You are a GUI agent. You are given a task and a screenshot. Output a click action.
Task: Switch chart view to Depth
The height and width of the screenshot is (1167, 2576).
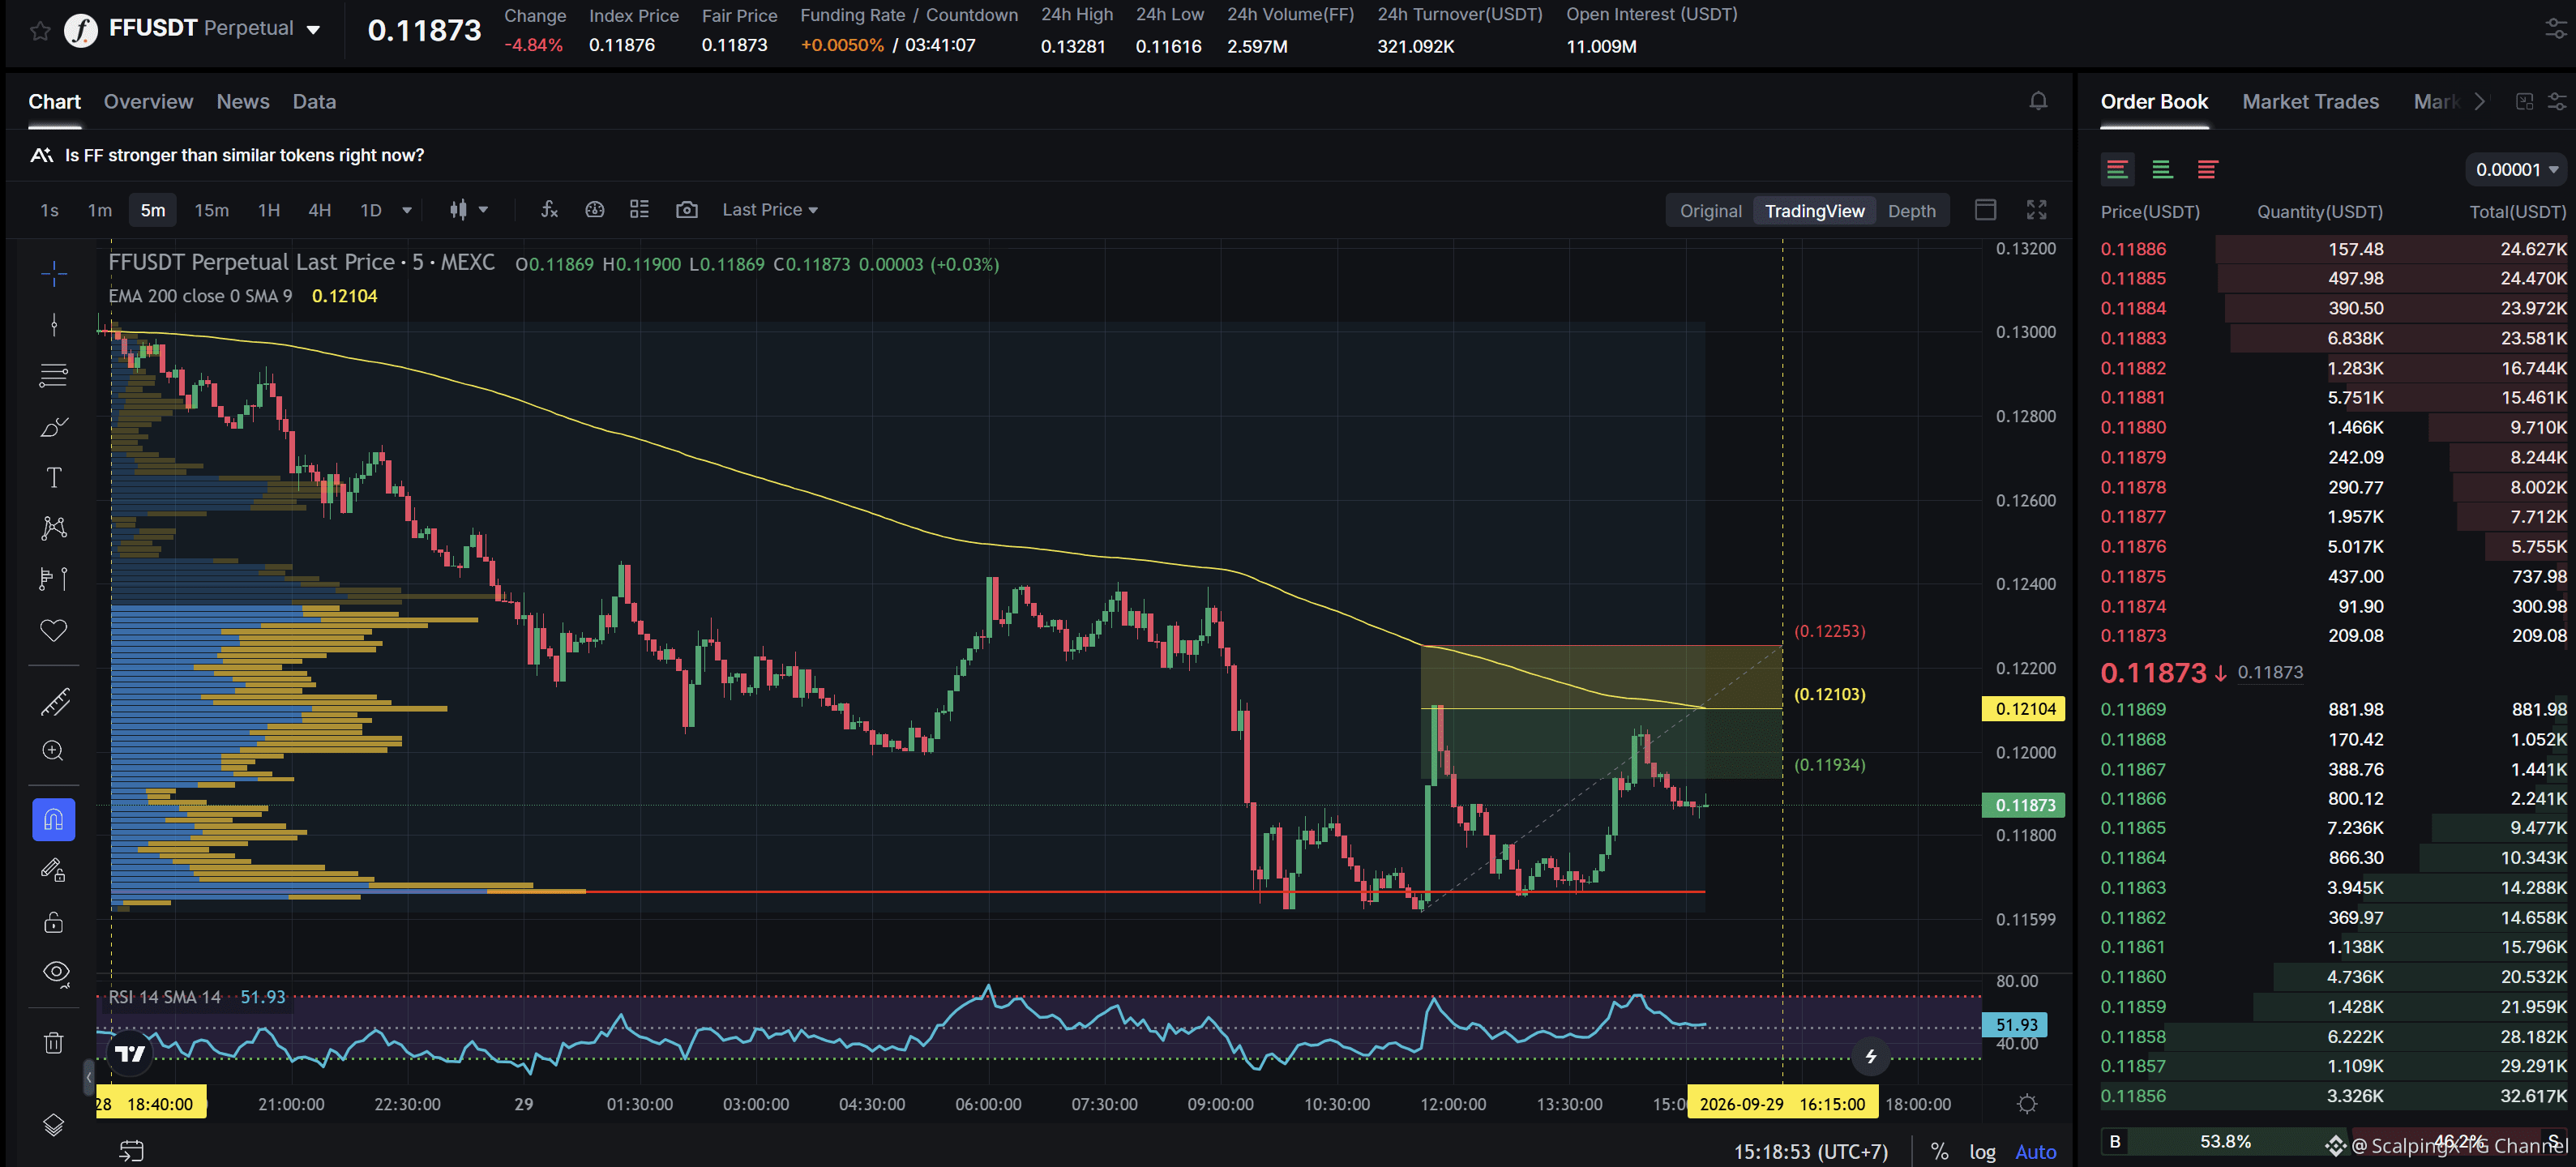click(x=1911, y=211)
